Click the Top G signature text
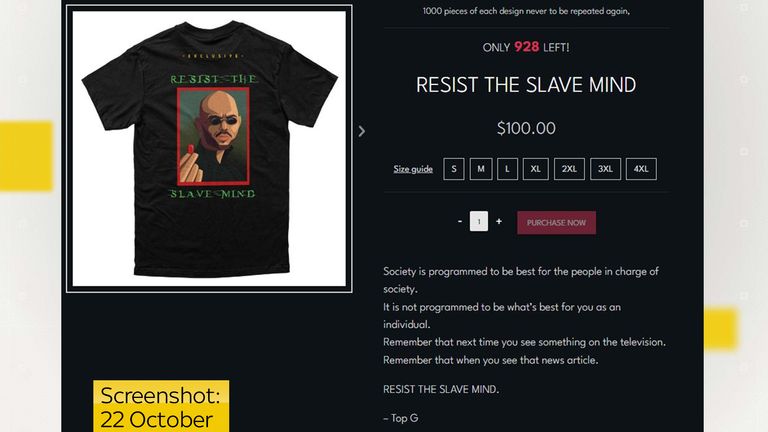The image size is (768, 432). click(x=401, y=418)
